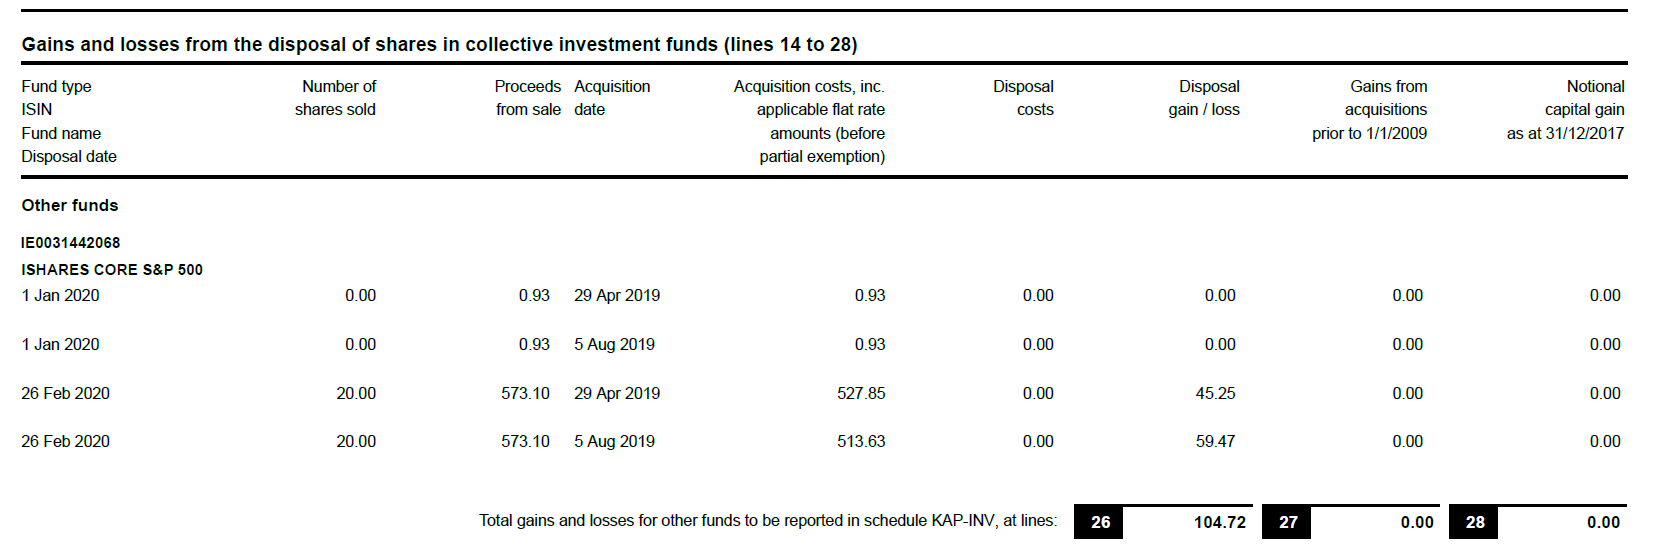Click the 'Acquisition date' column header
The width and height of the screenshot is (1658, 559).
612,98
